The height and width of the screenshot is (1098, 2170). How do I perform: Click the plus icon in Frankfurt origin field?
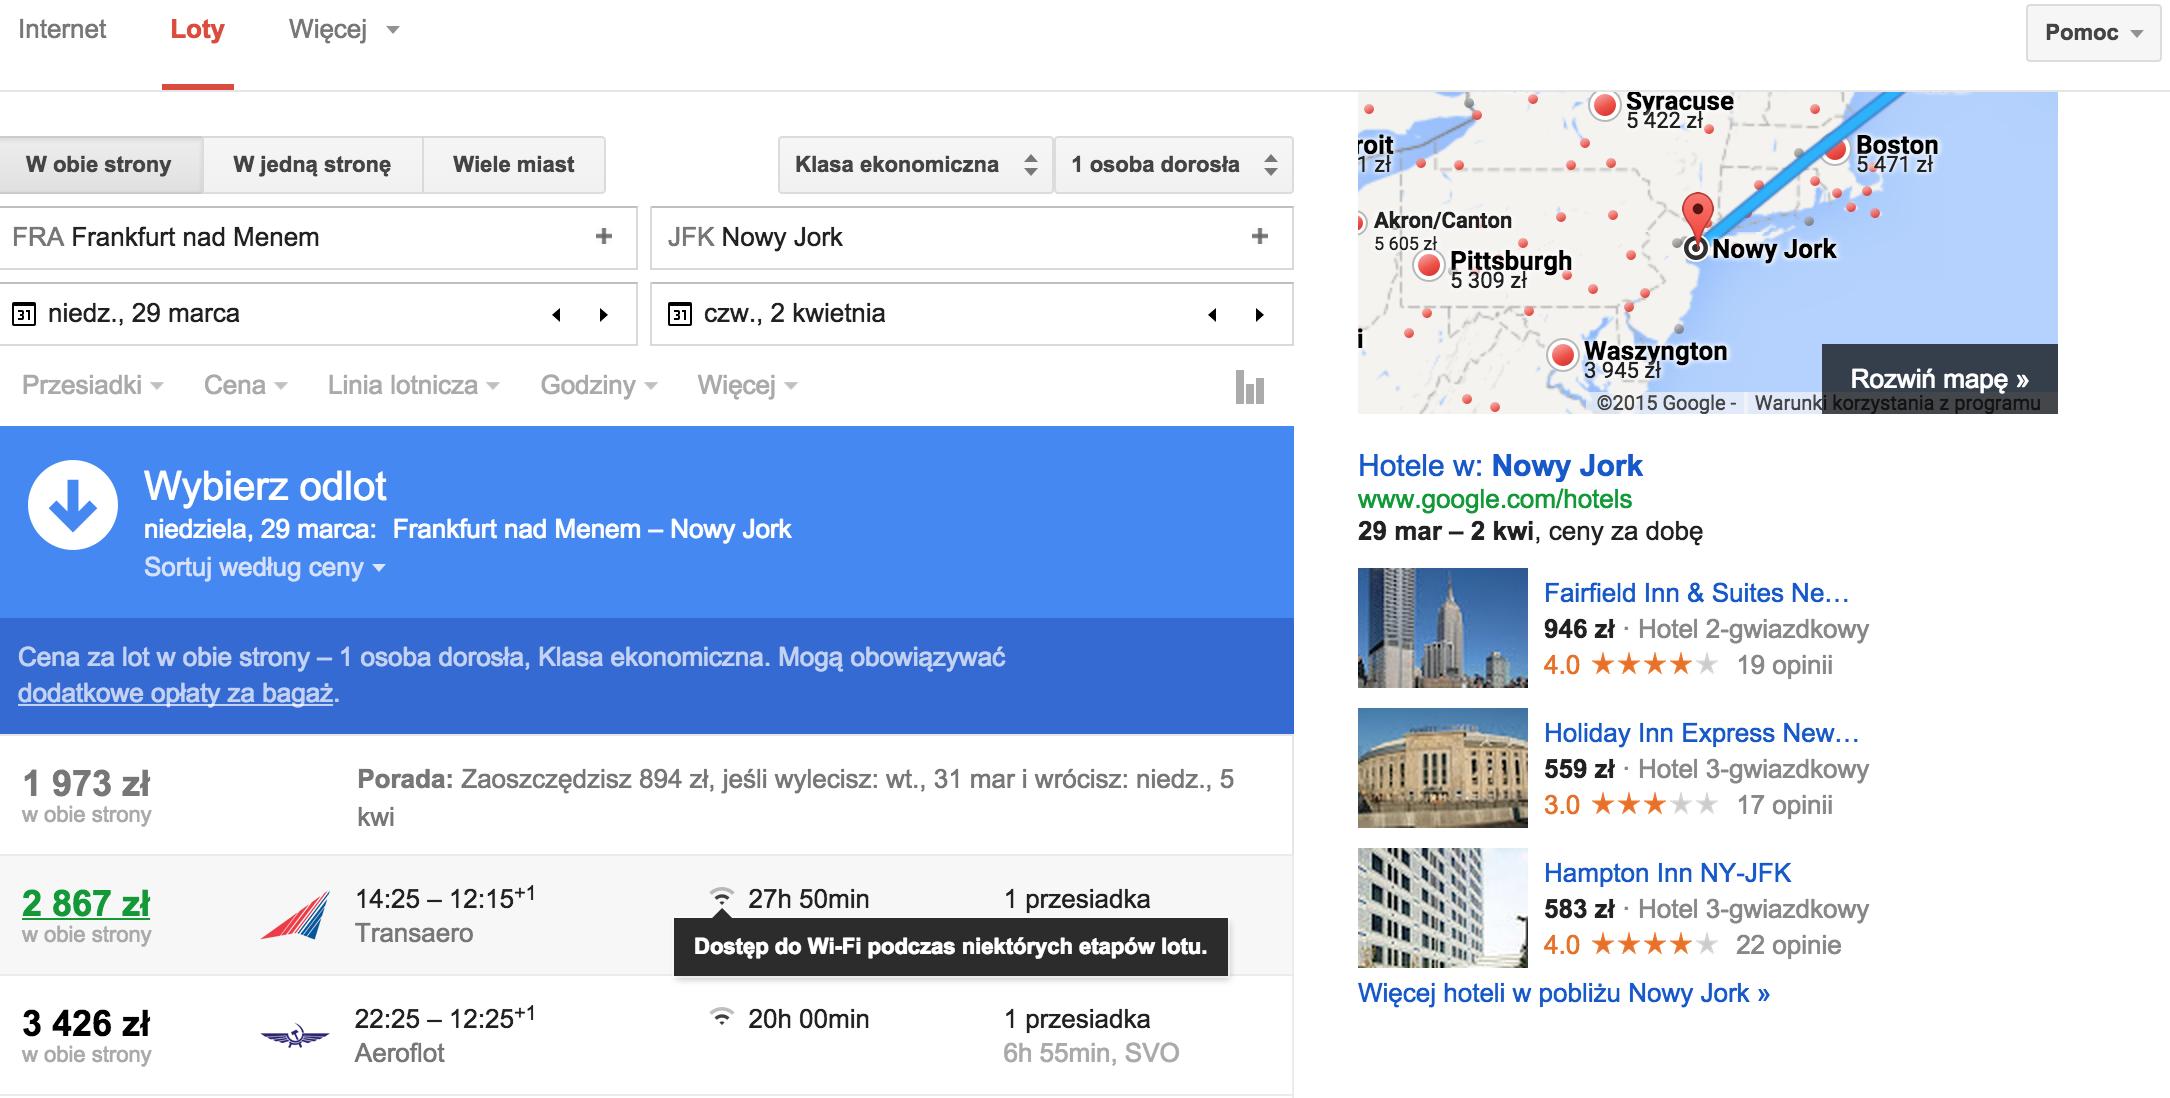point(604,236)
